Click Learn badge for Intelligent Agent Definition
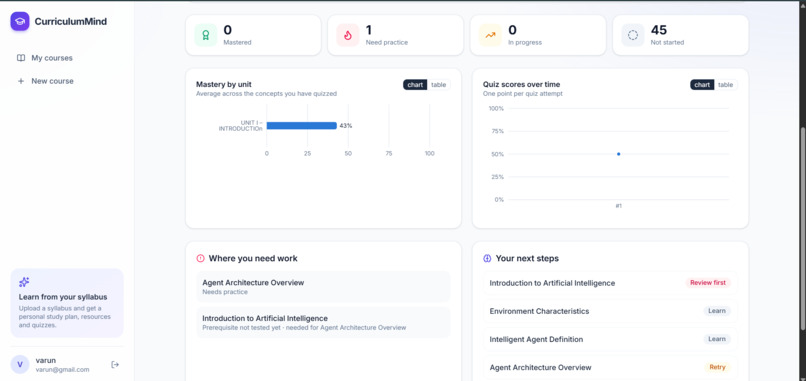Image resolution: width=806 pixels, height=381 pixels. pos(717,339)
